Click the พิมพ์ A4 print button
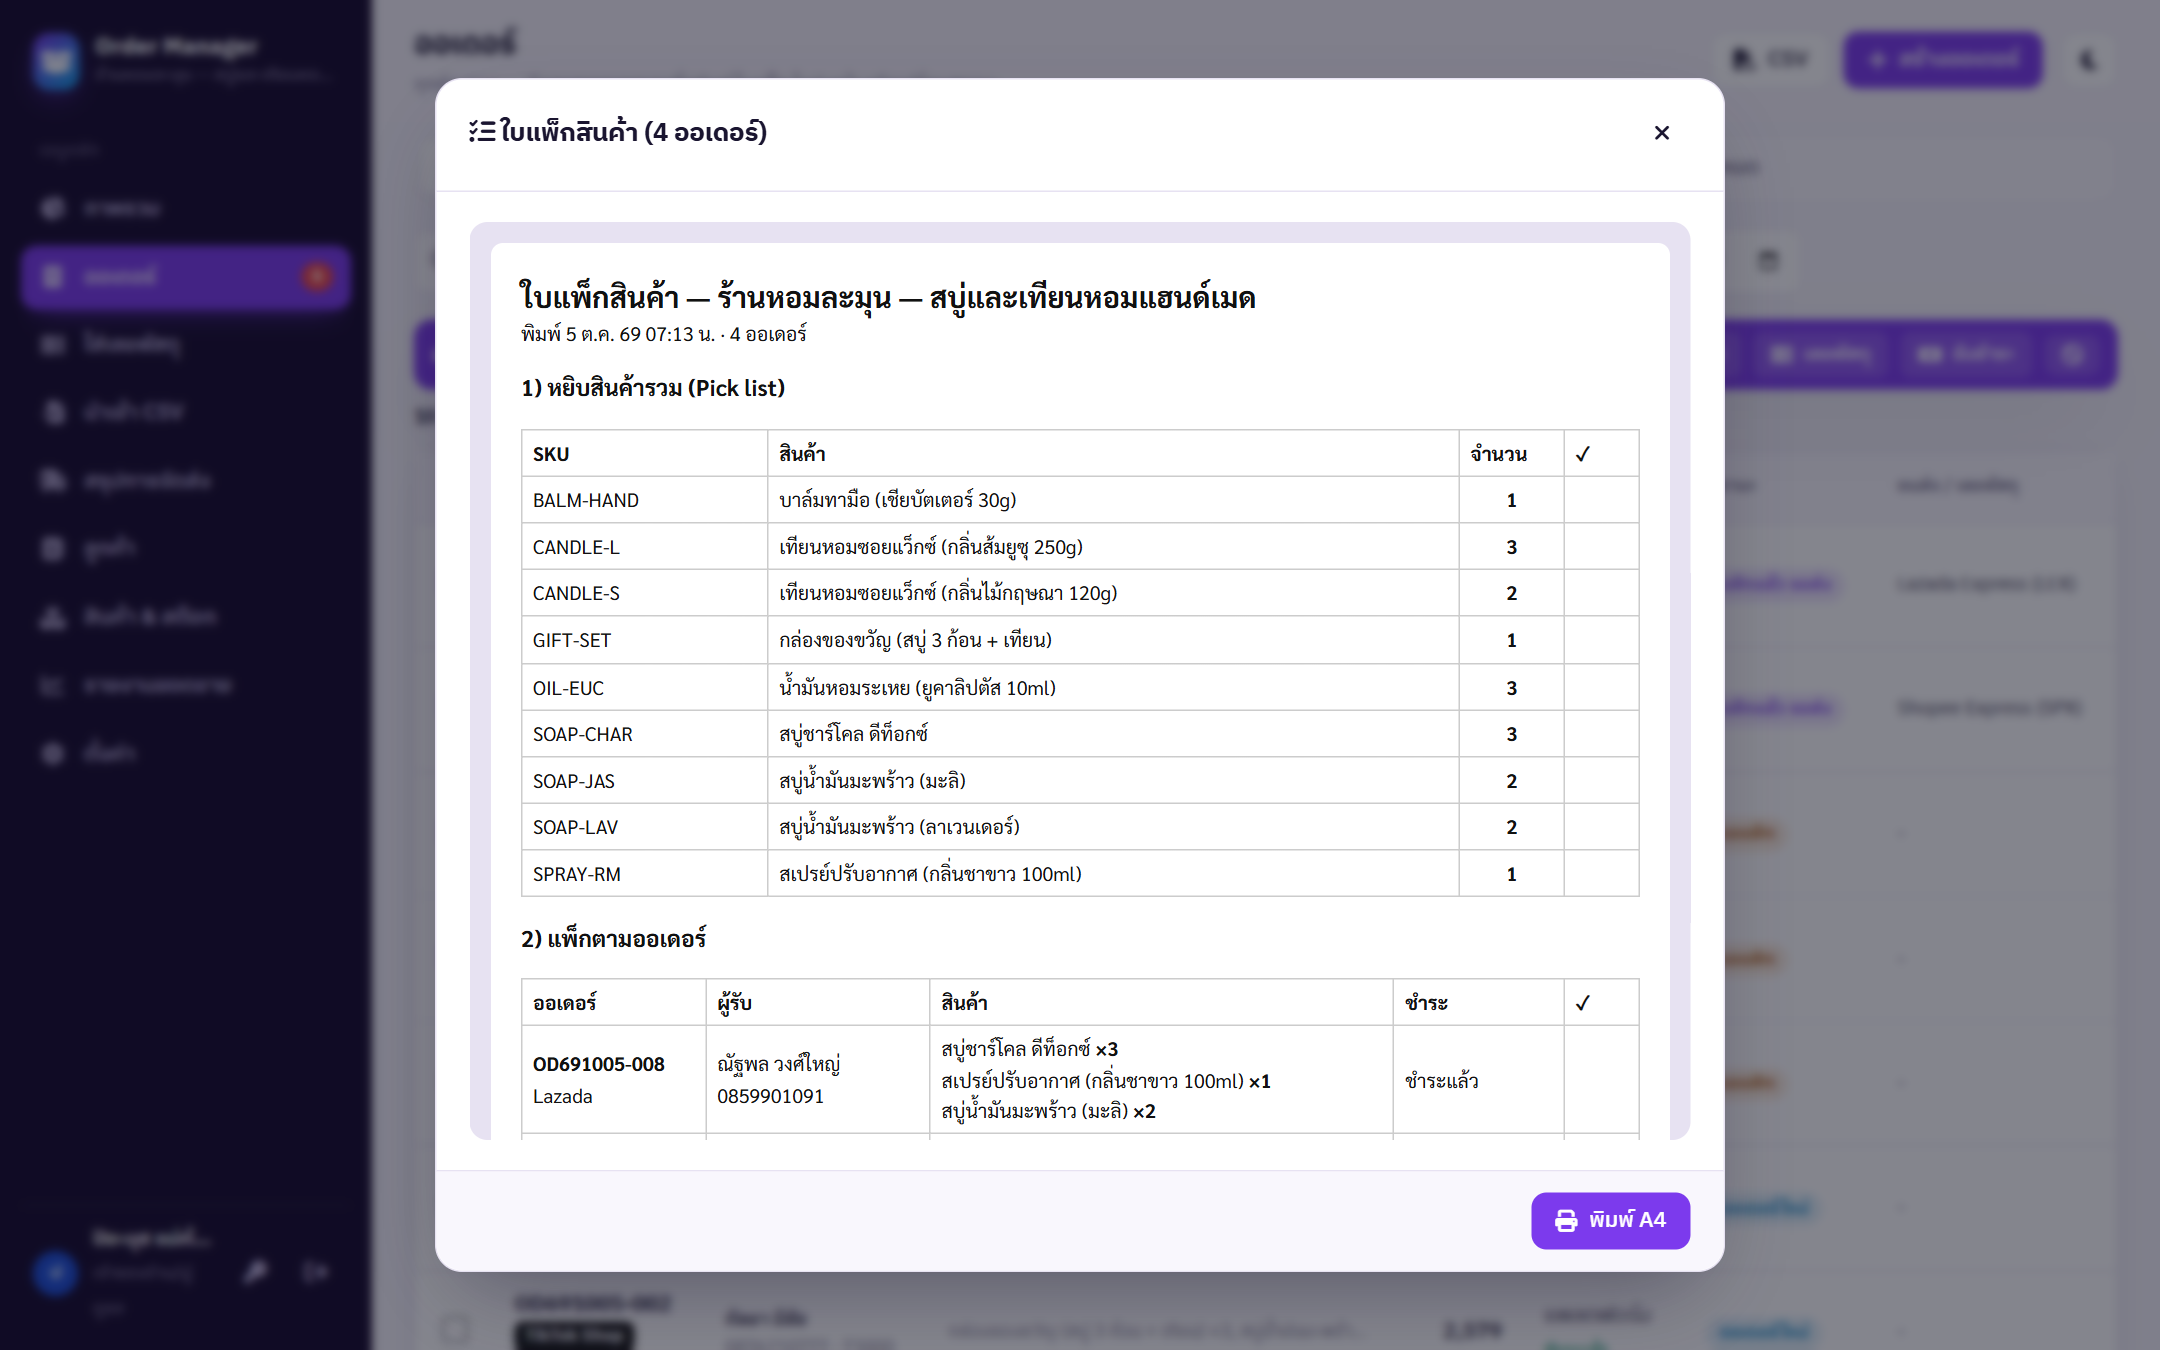2160x1350 pixels. (x=1610, y=1220)
